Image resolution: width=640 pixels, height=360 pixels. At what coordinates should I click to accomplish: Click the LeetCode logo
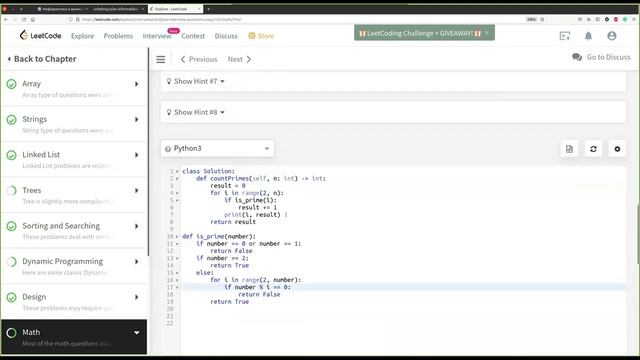(x=40, y=36)
